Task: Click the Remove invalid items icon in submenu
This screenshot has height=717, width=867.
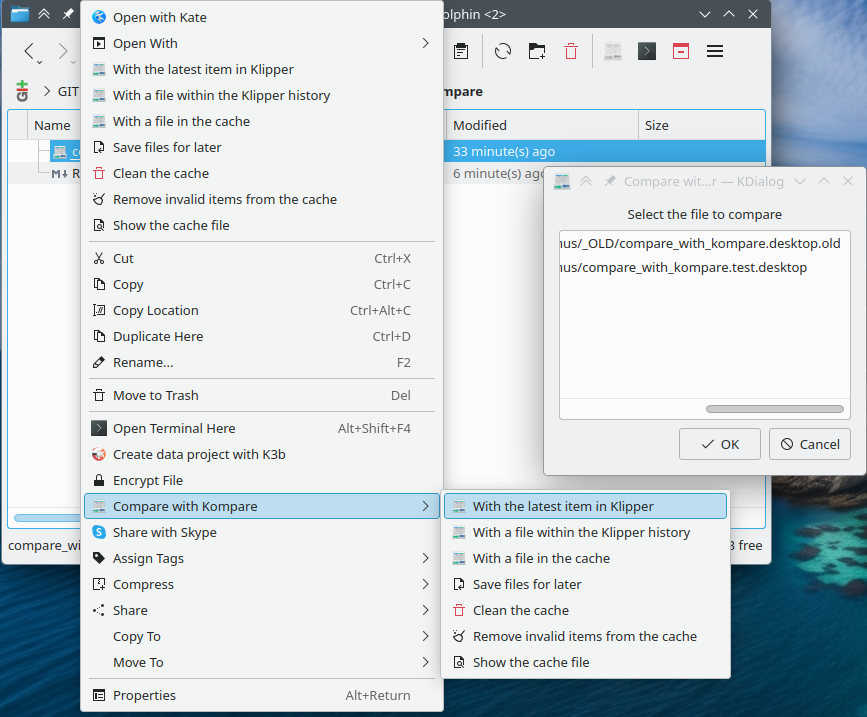Action: coord(459,636)
